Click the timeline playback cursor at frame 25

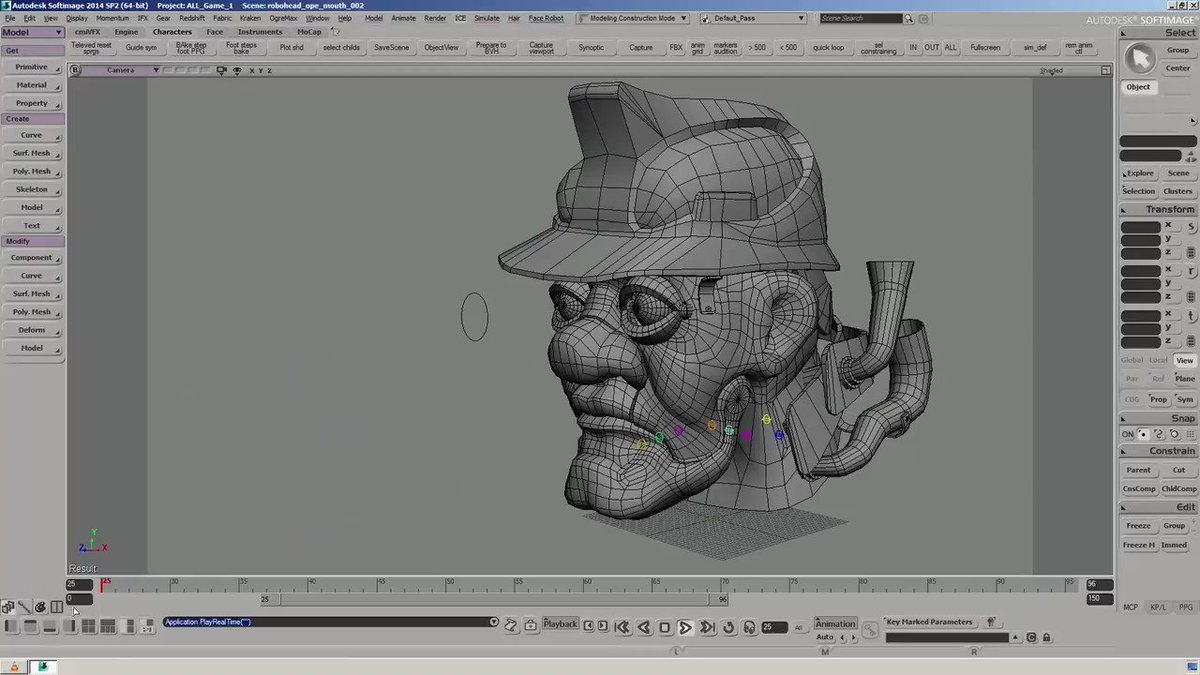click(x=101, y=585)
